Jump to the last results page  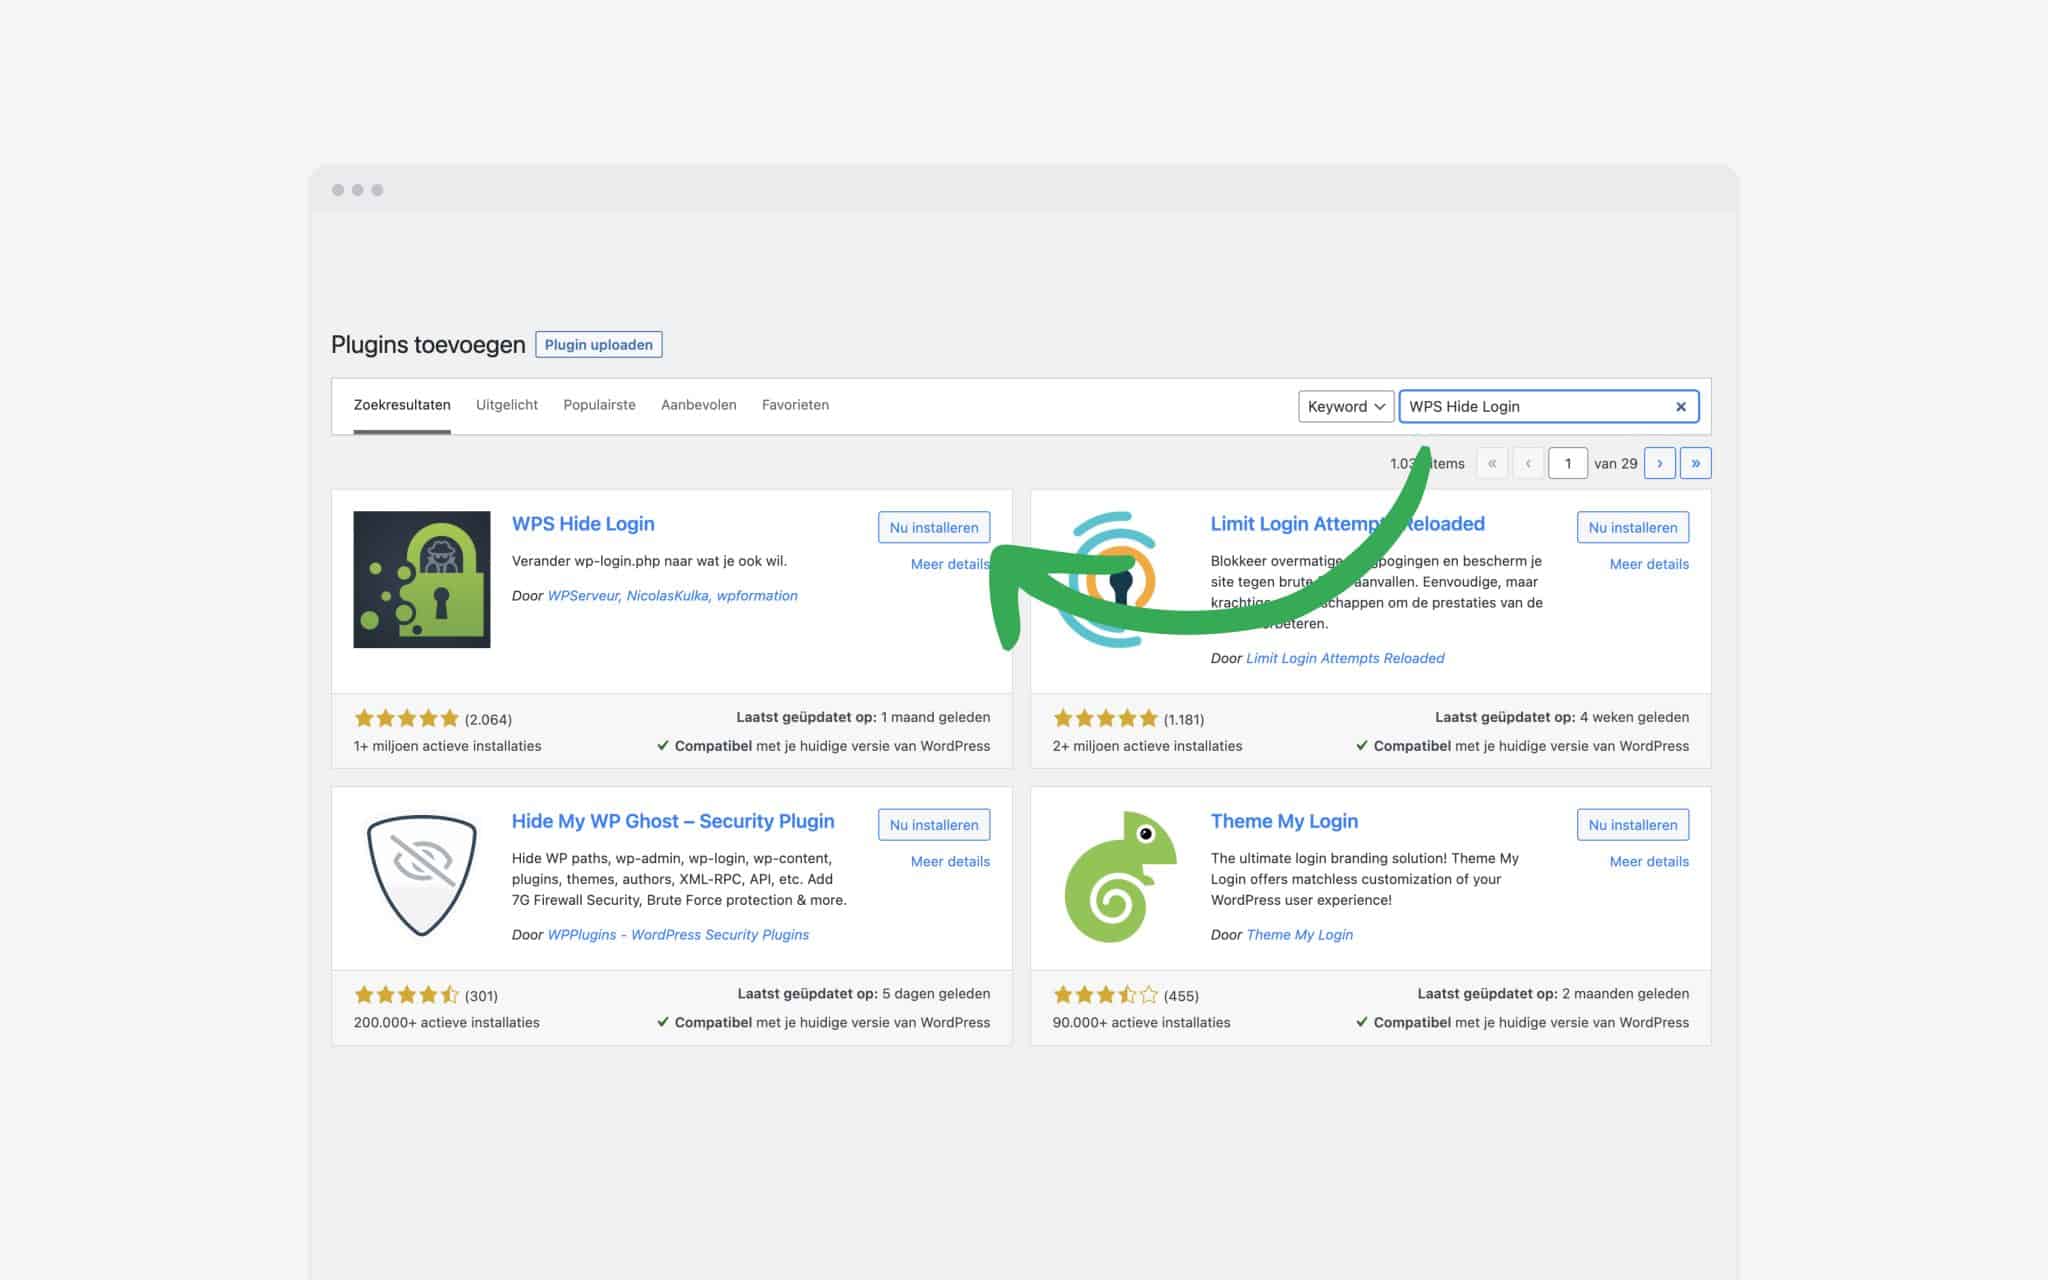[x=1696, y=463]
